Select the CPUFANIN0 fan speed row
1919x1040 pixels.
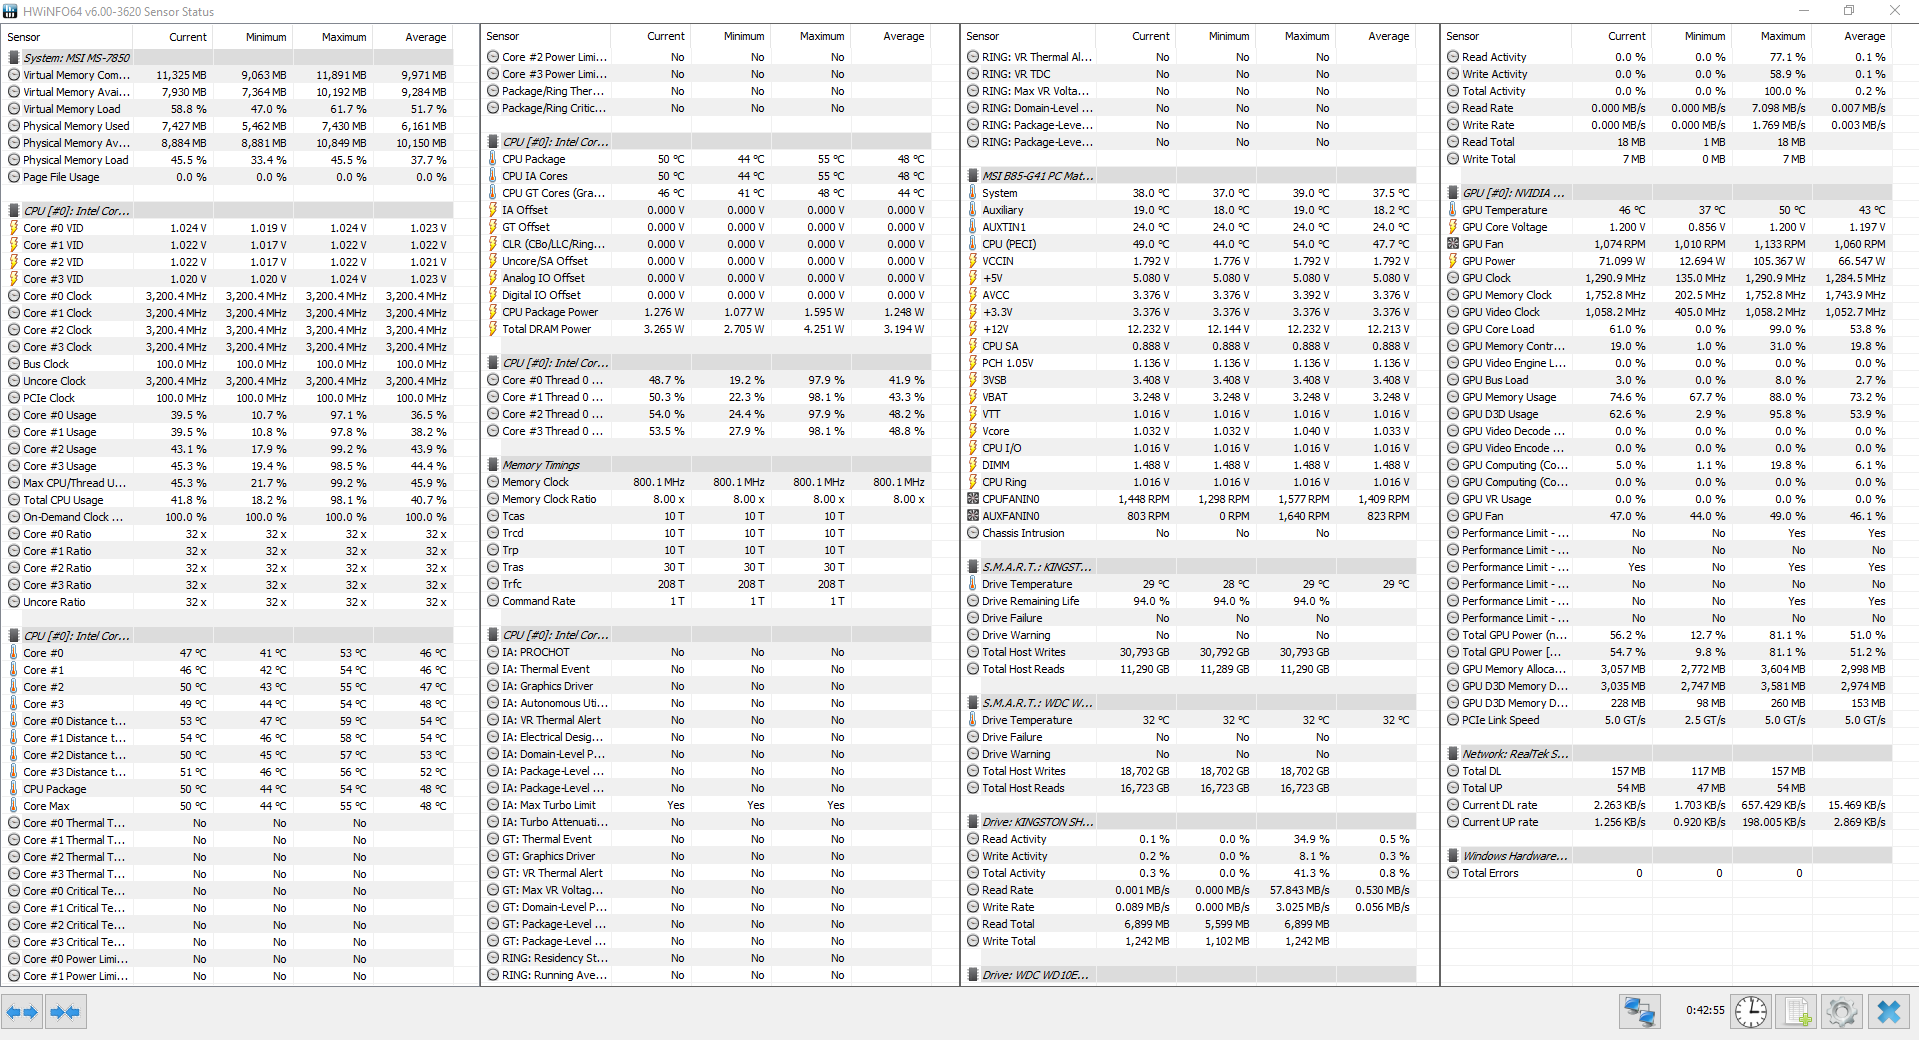(1010, 499)
